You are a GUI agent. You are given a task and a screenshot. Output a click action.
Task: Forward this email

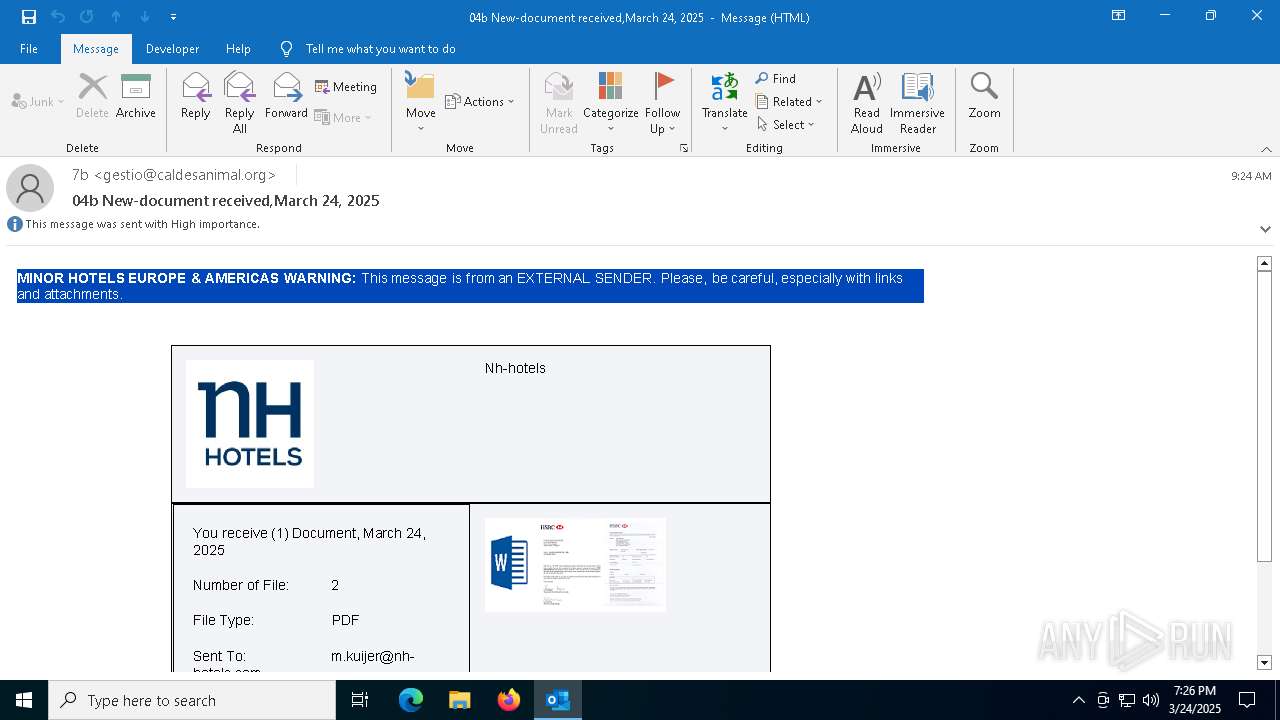[x=286, y=96]
